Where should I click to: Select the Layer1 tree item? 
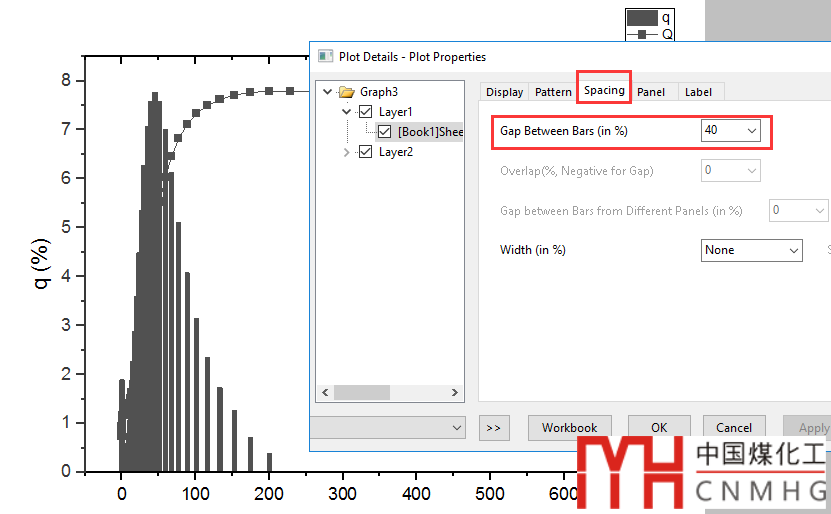pyautogui.click(x=395, y=112)
